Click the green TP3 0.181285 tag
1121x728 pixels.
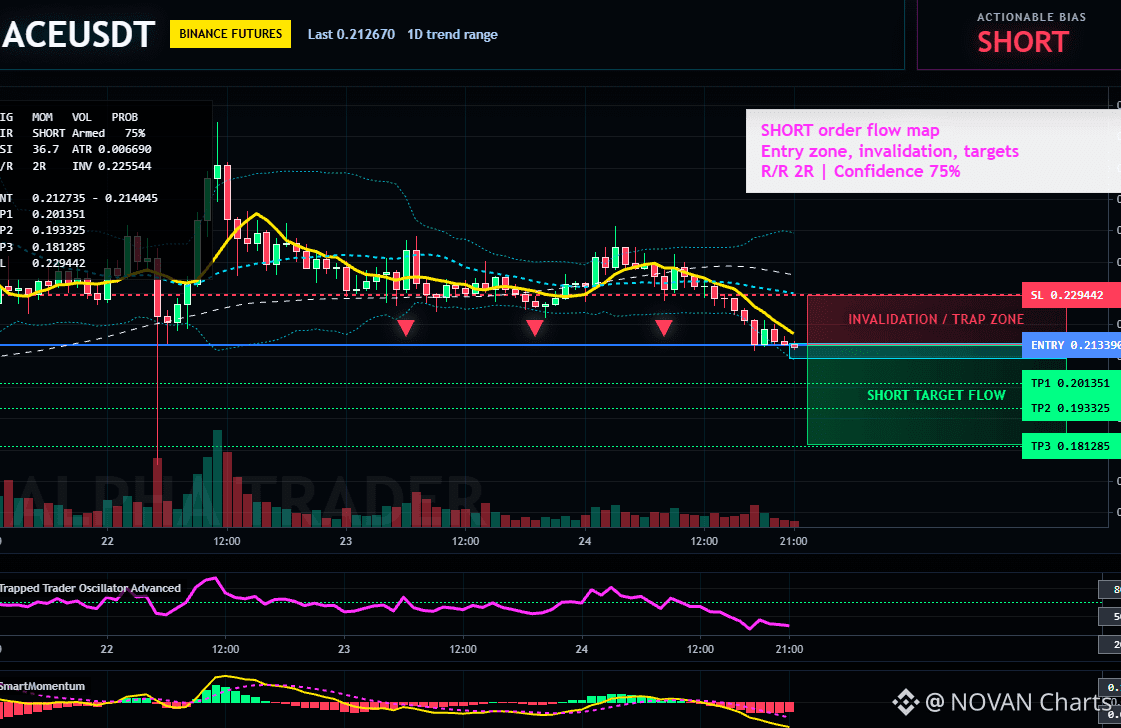pyautogui.click(x=1071, y=446)
